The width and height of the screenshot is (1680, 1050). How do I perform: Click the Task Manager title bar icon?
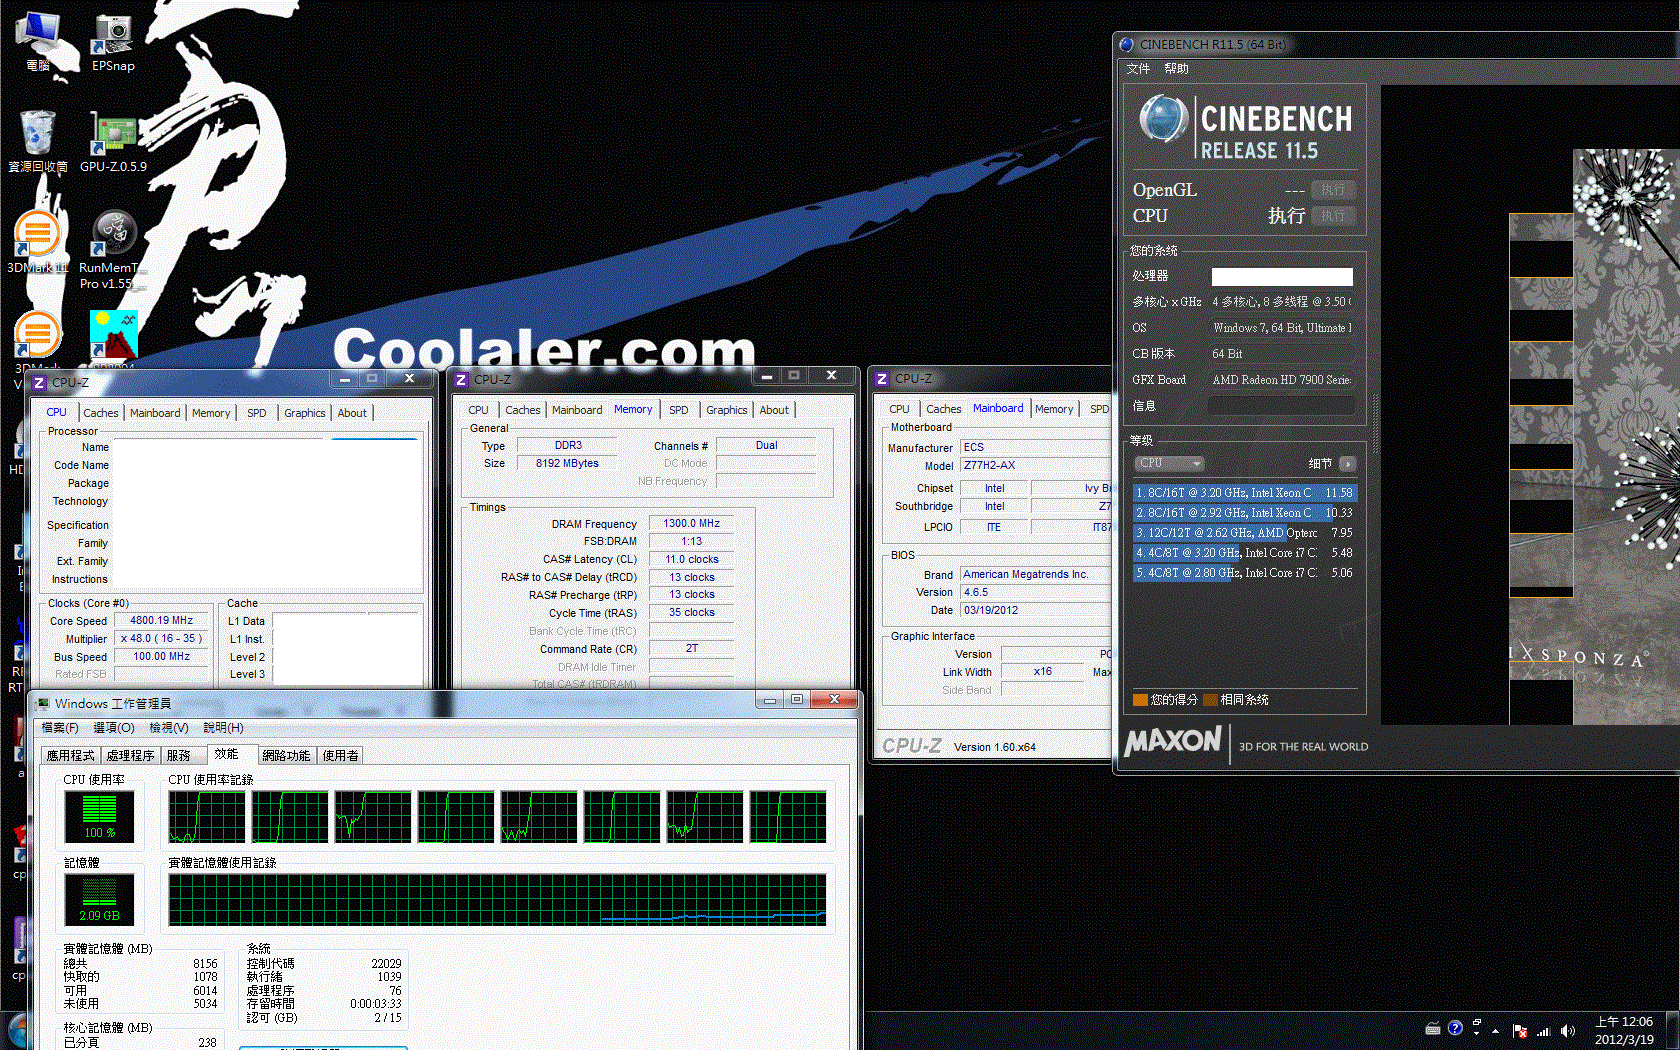pyautogui.click(x=42, y=703)
